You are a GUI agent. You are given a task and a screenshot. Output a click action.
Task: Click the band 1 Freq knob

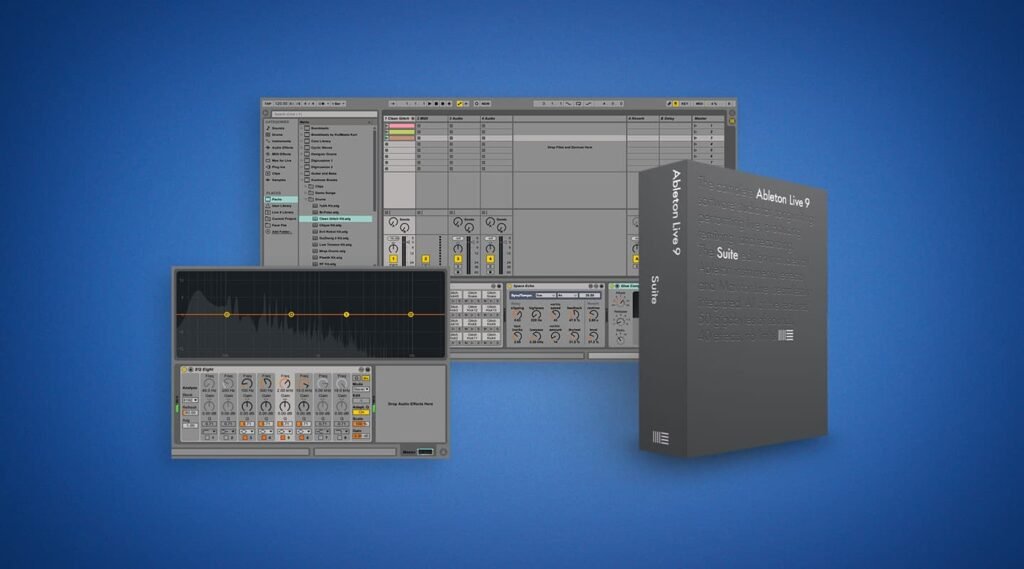(x=209, y=384)
